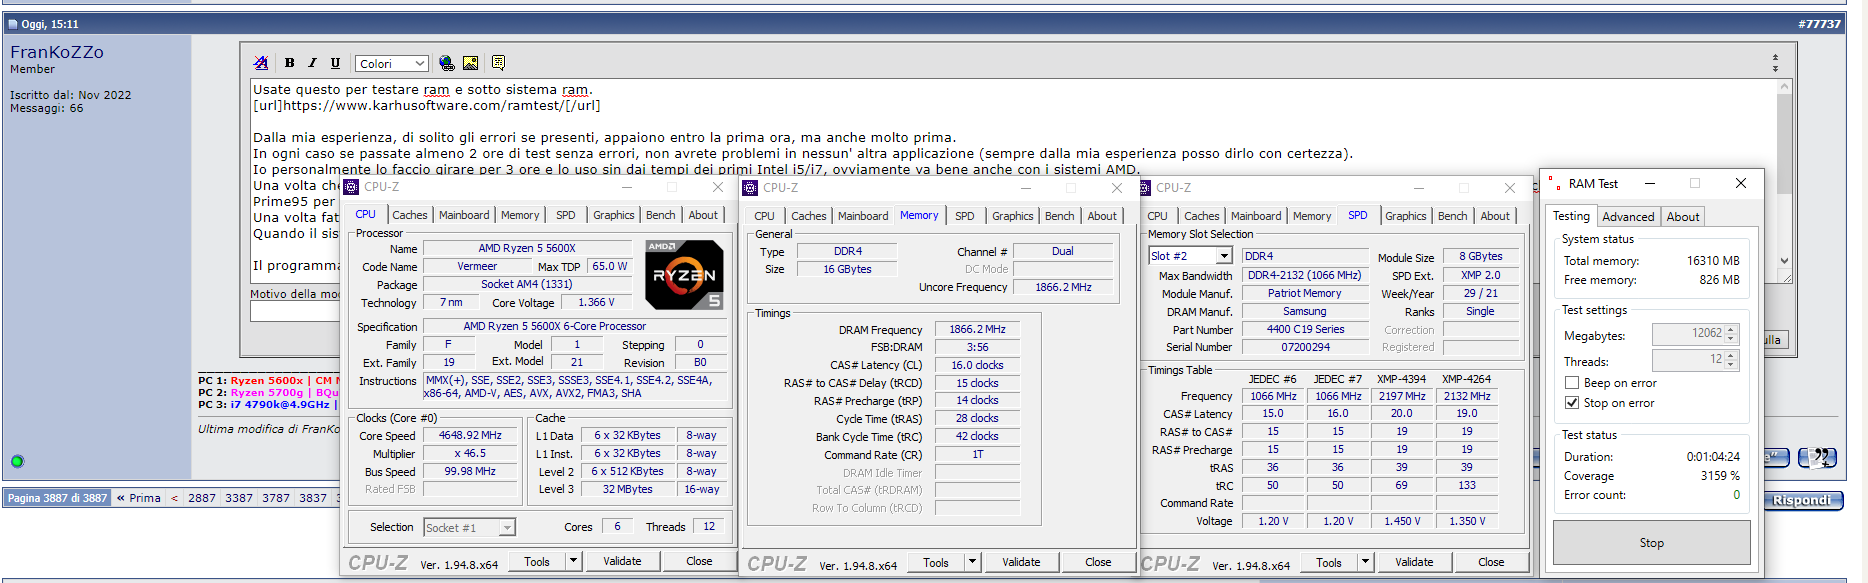Stop the running RAM Test

(1651, 543)
